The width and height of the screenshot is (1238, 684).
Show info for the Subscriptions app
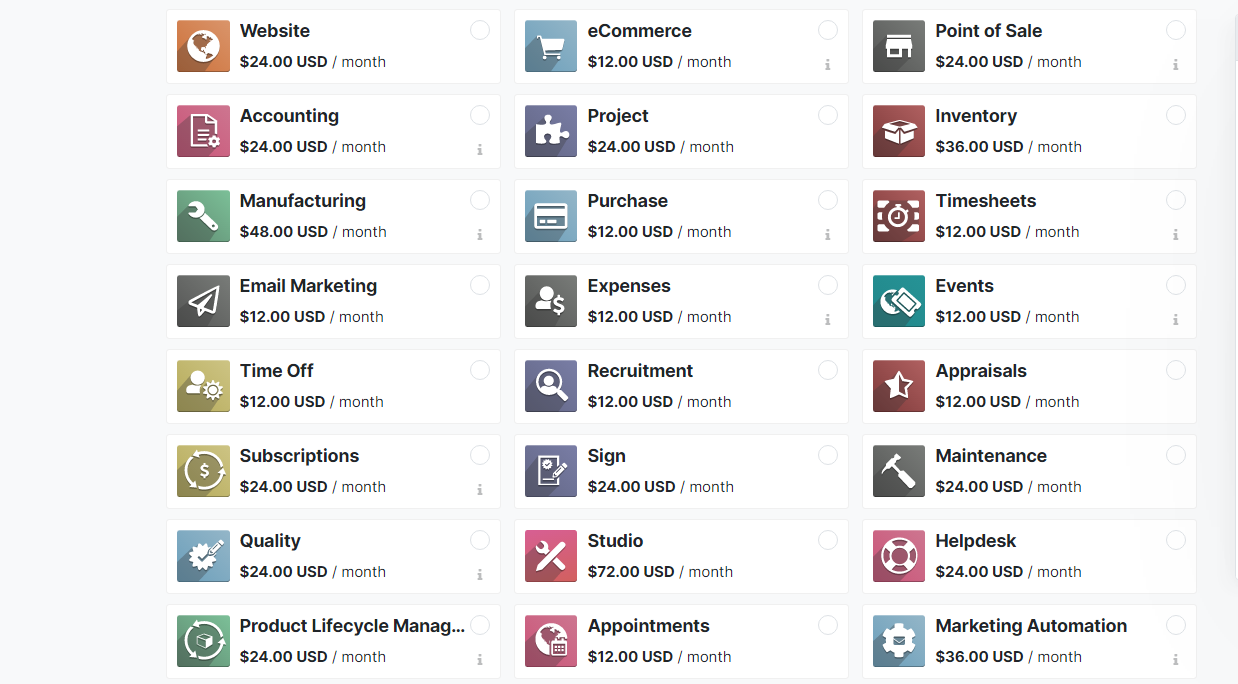coord(480,490)
